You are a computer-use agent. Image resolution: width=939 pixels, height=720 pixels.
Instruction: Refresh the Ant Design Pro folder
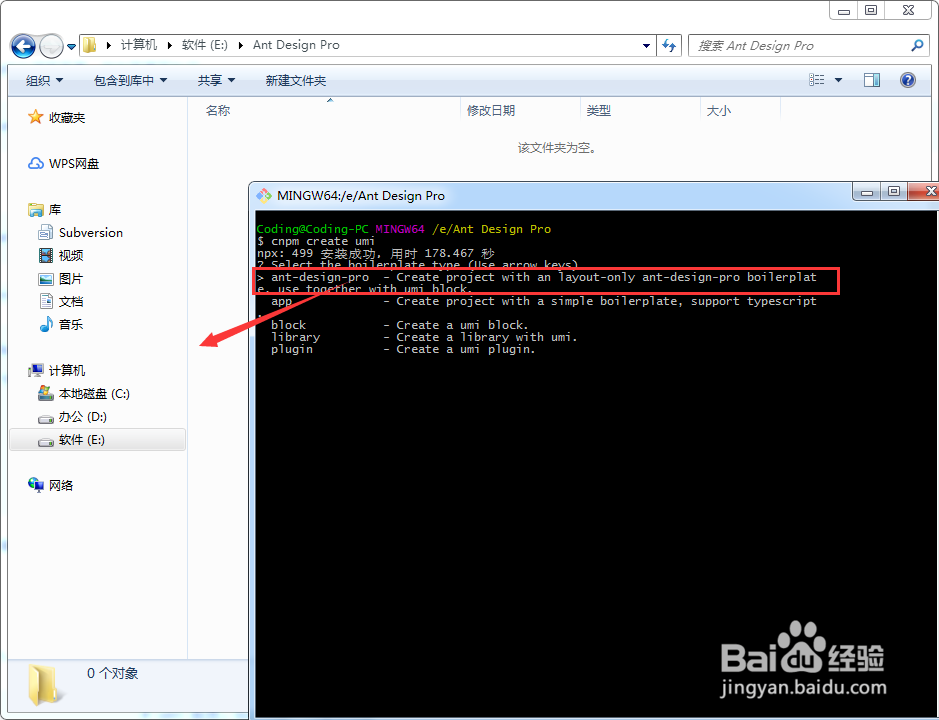coord(669,46)
